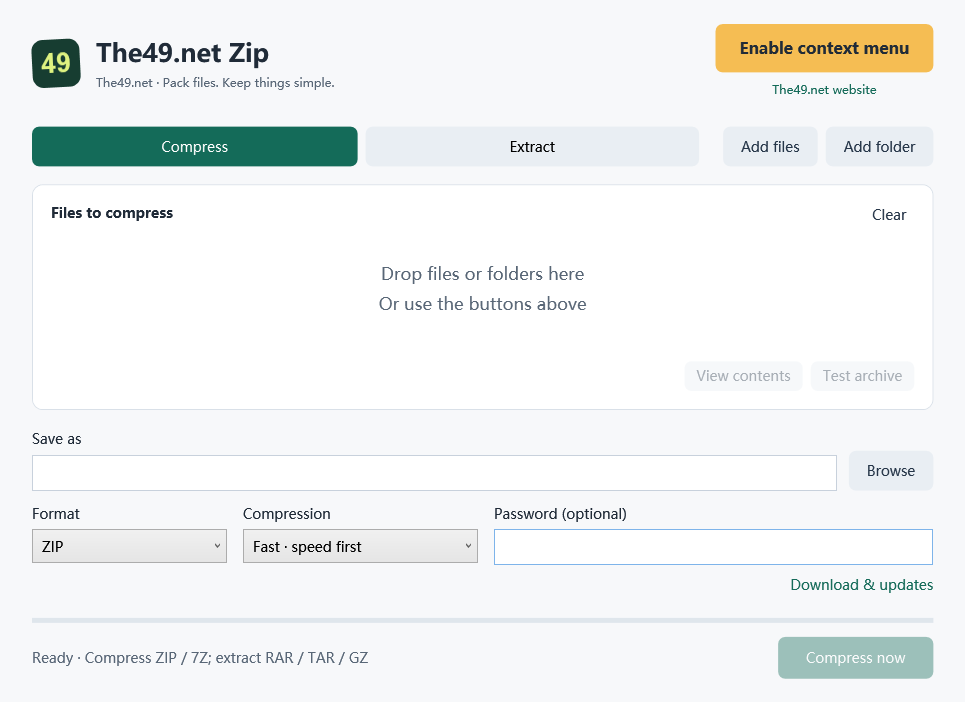Open the Download & updates link

(862, 584)
